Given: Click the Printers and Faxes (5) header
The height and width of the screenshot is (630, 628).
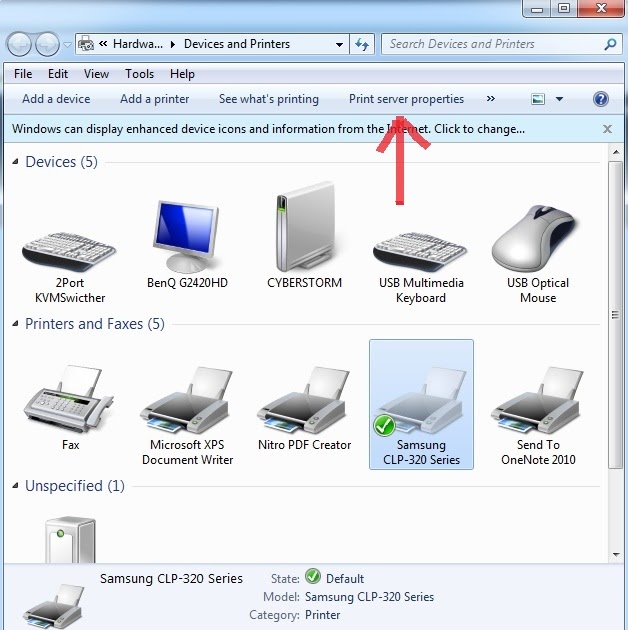Looking at the screenshot, I should (95, 324).
